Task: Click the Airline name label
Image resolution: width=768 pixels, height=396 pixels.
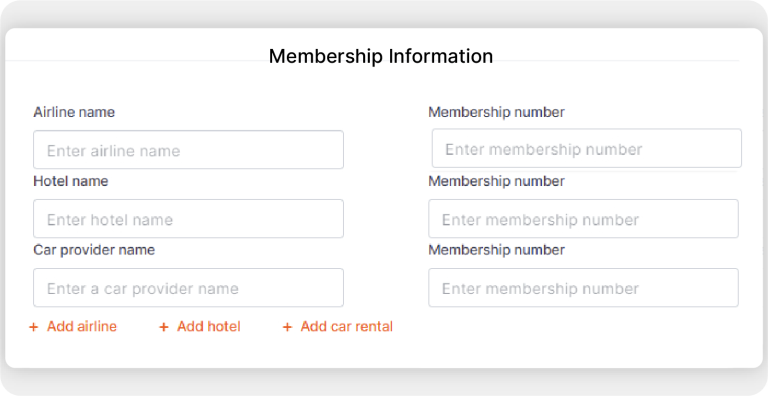Action: (x=74, y=112)
